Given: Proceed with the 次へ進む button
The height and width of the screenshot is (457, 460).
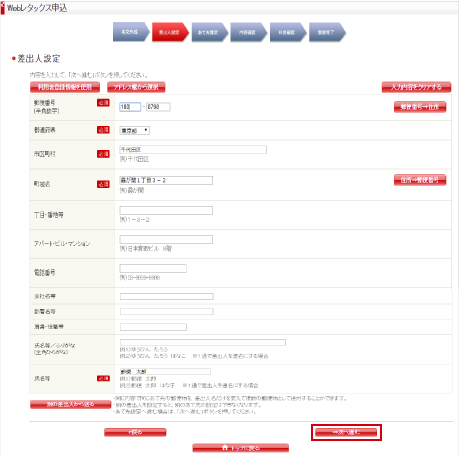Looking at the screenshot, I should pyautogui.click(x=346, y=432).
